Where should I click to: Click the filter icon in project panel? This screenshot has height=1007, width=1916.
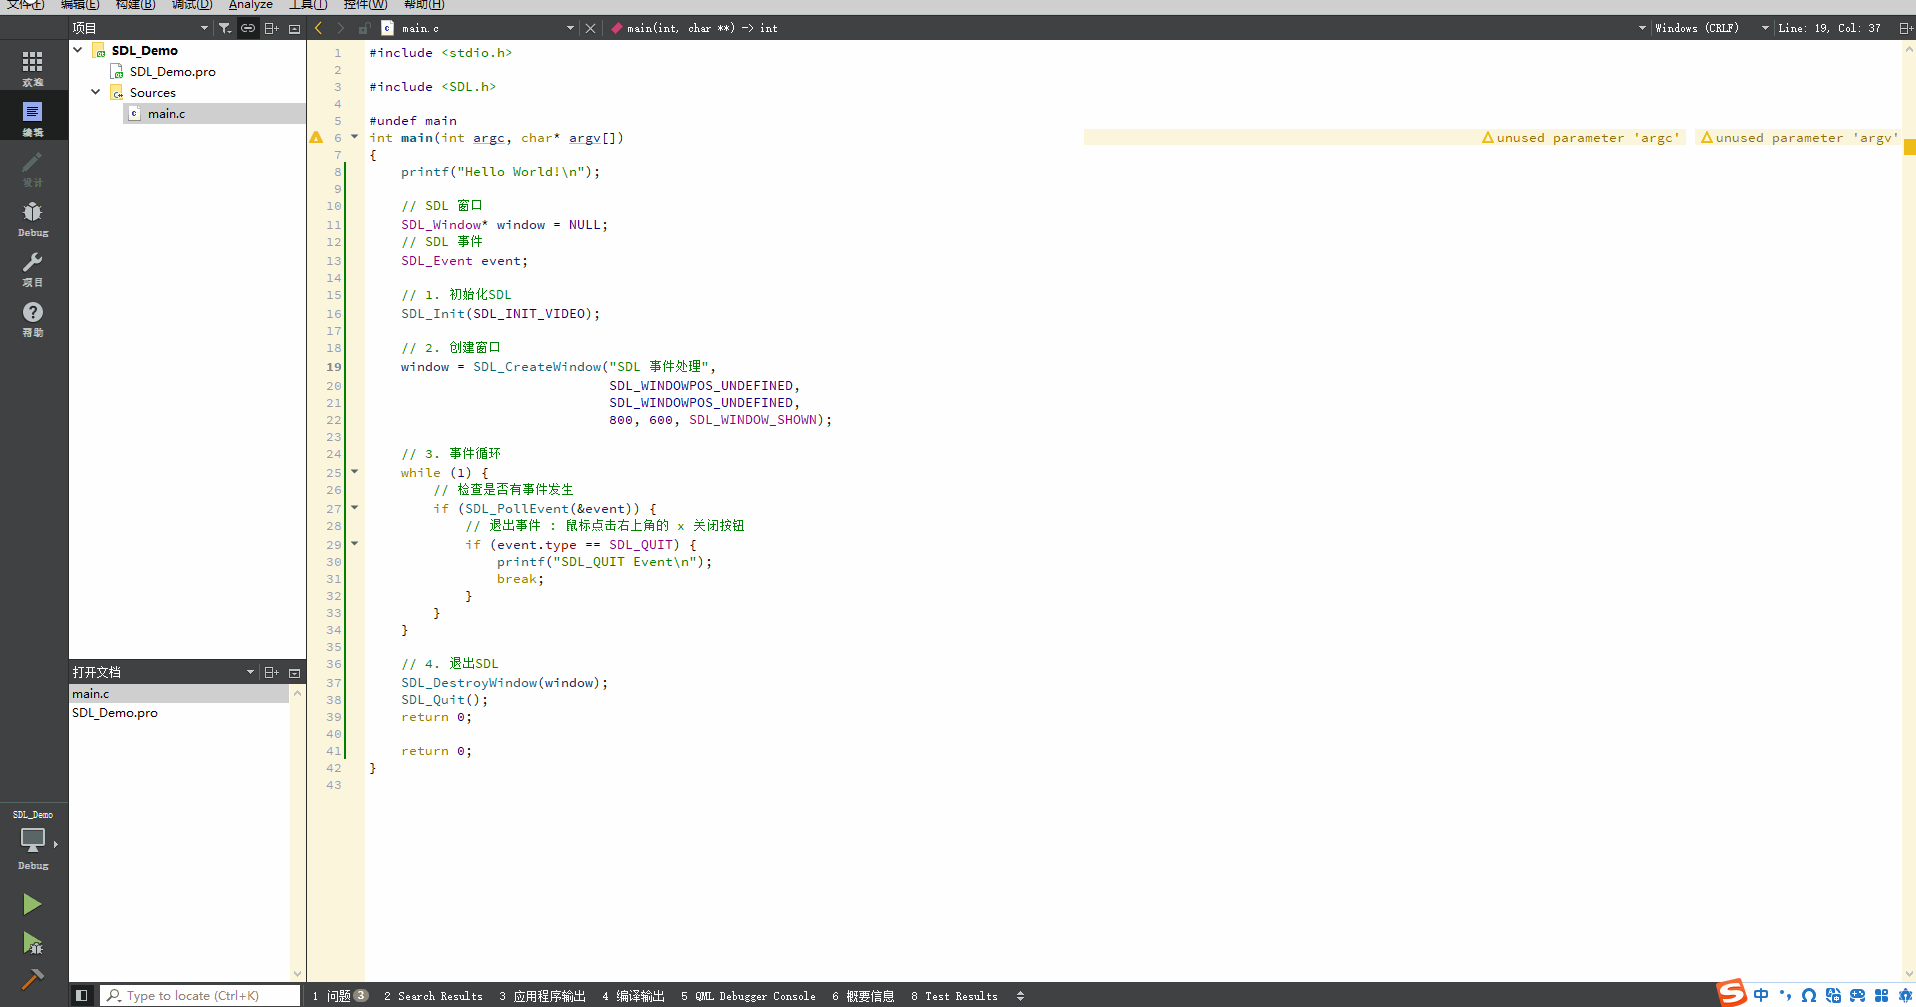tap(225, 28)
